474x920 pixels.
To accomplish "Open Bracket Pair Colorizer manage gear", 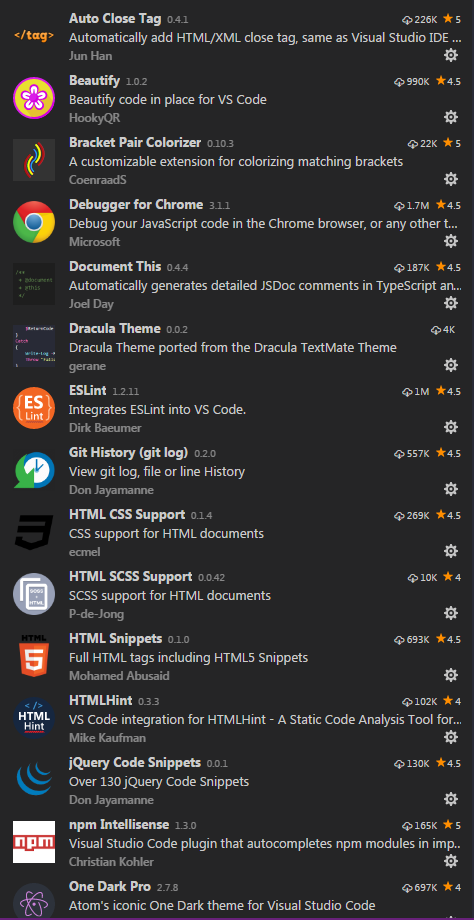I will coord(451,179).
